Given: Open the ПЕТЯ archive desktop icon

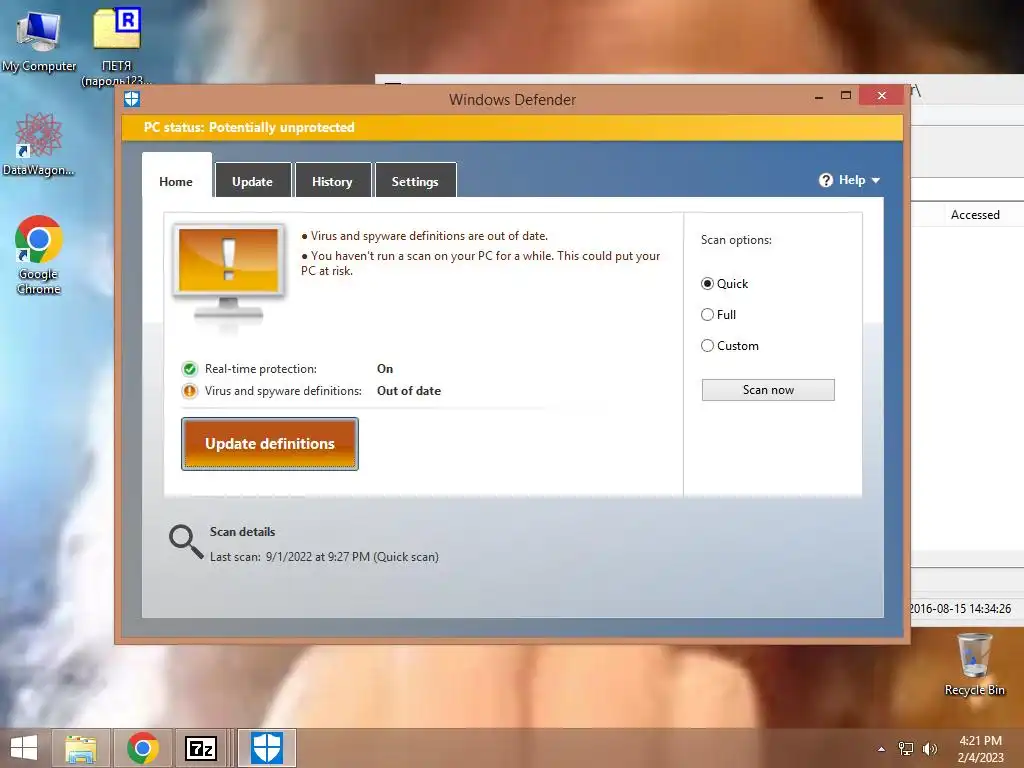Looking at the screenshot, I should click(x=116, y=46).
